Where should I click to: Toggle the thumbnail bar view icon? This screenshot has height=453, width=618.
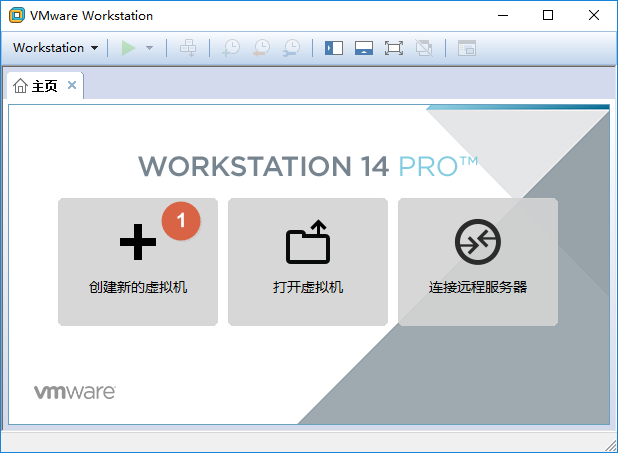tap(364, 48)
